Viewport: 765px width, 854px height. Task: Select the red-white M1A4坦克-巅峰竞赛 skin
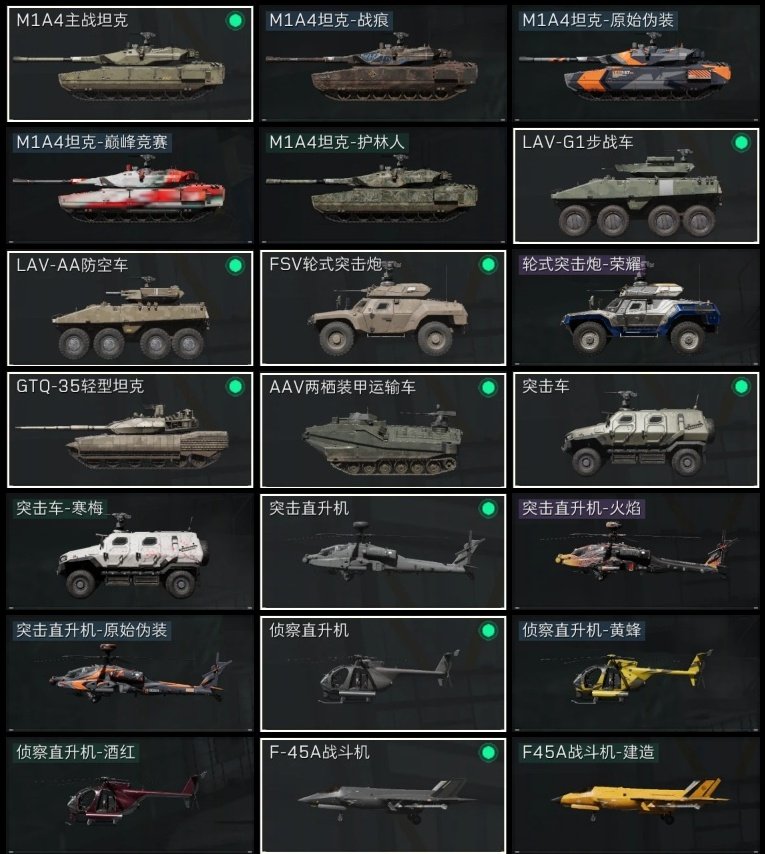[130, 186]
